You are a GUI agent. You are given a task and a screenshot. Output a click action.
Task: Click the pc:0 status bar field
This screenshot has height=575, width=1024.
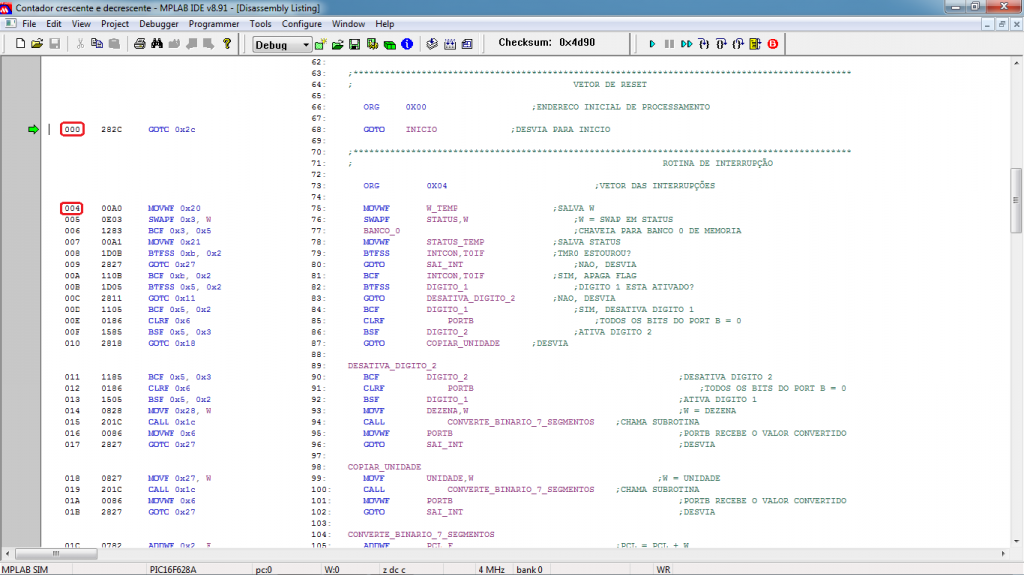pos(264,569)
